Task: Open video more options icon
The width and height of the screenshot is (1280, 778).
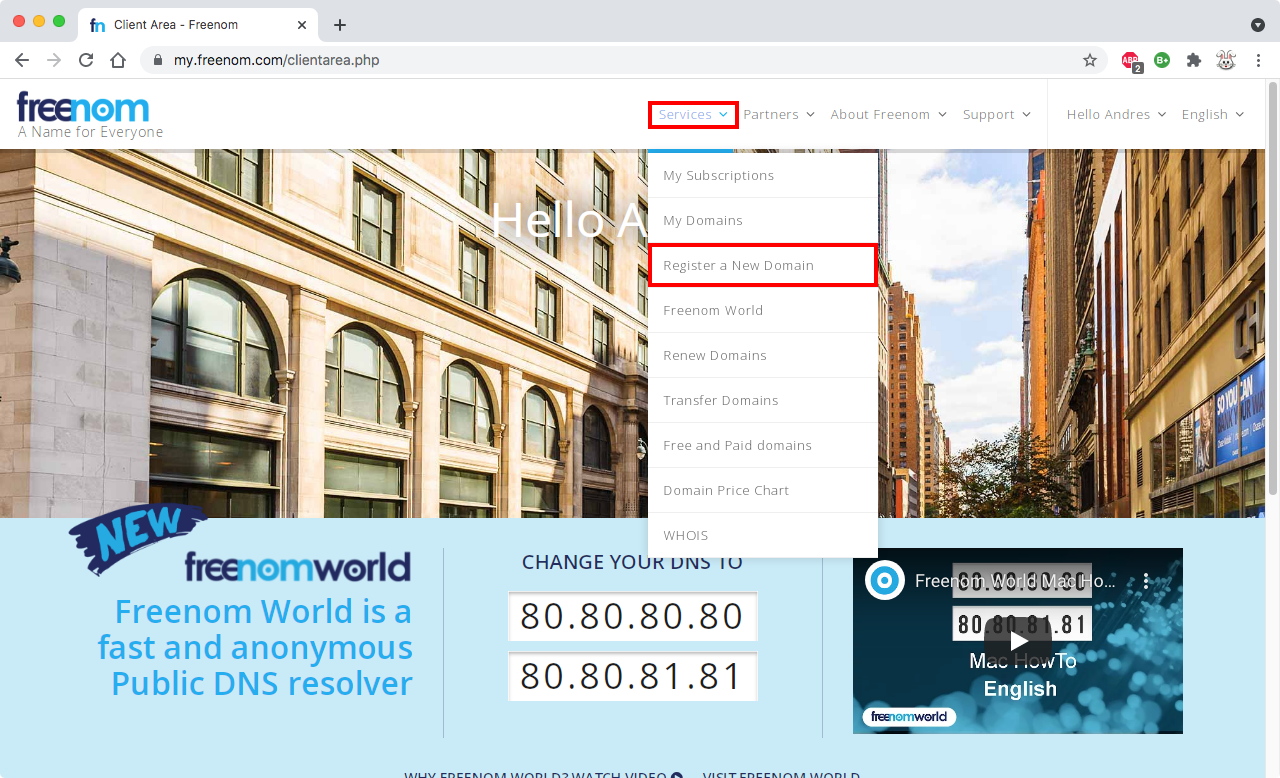Action: [1147, 581]
